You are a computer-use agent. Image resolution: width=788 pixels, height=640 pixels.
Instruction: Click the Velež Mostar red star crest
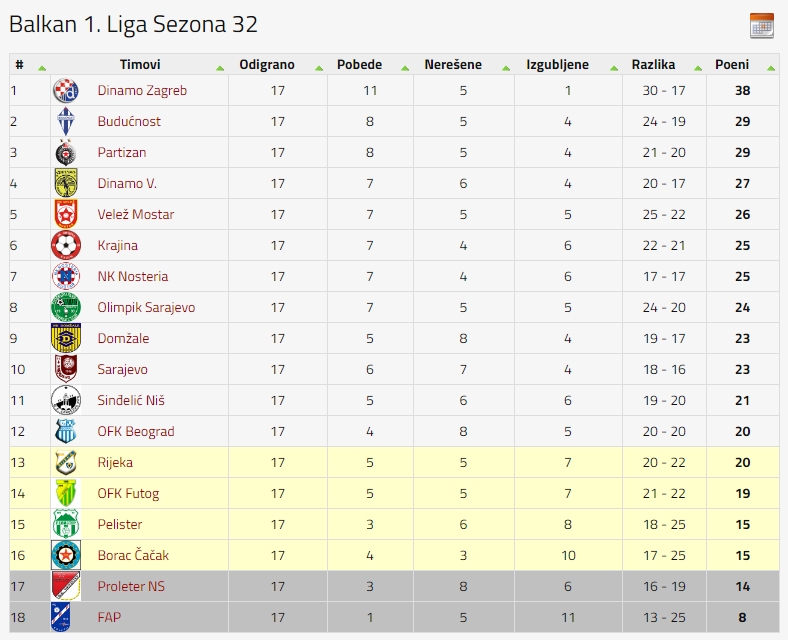tap(66, 215)
